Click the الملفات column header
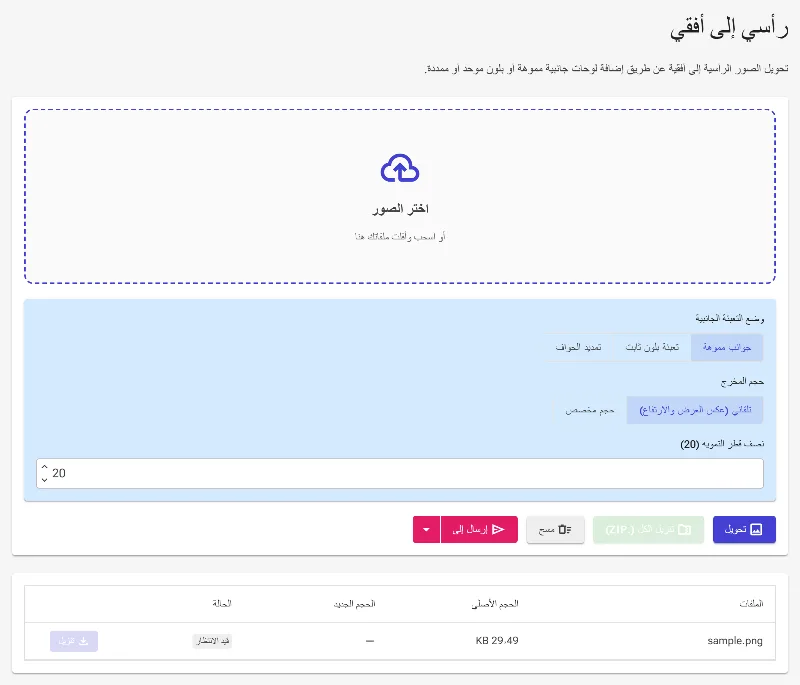Image resolution: width=800 pixels, height=685 pixels. [x=751, y=604]
